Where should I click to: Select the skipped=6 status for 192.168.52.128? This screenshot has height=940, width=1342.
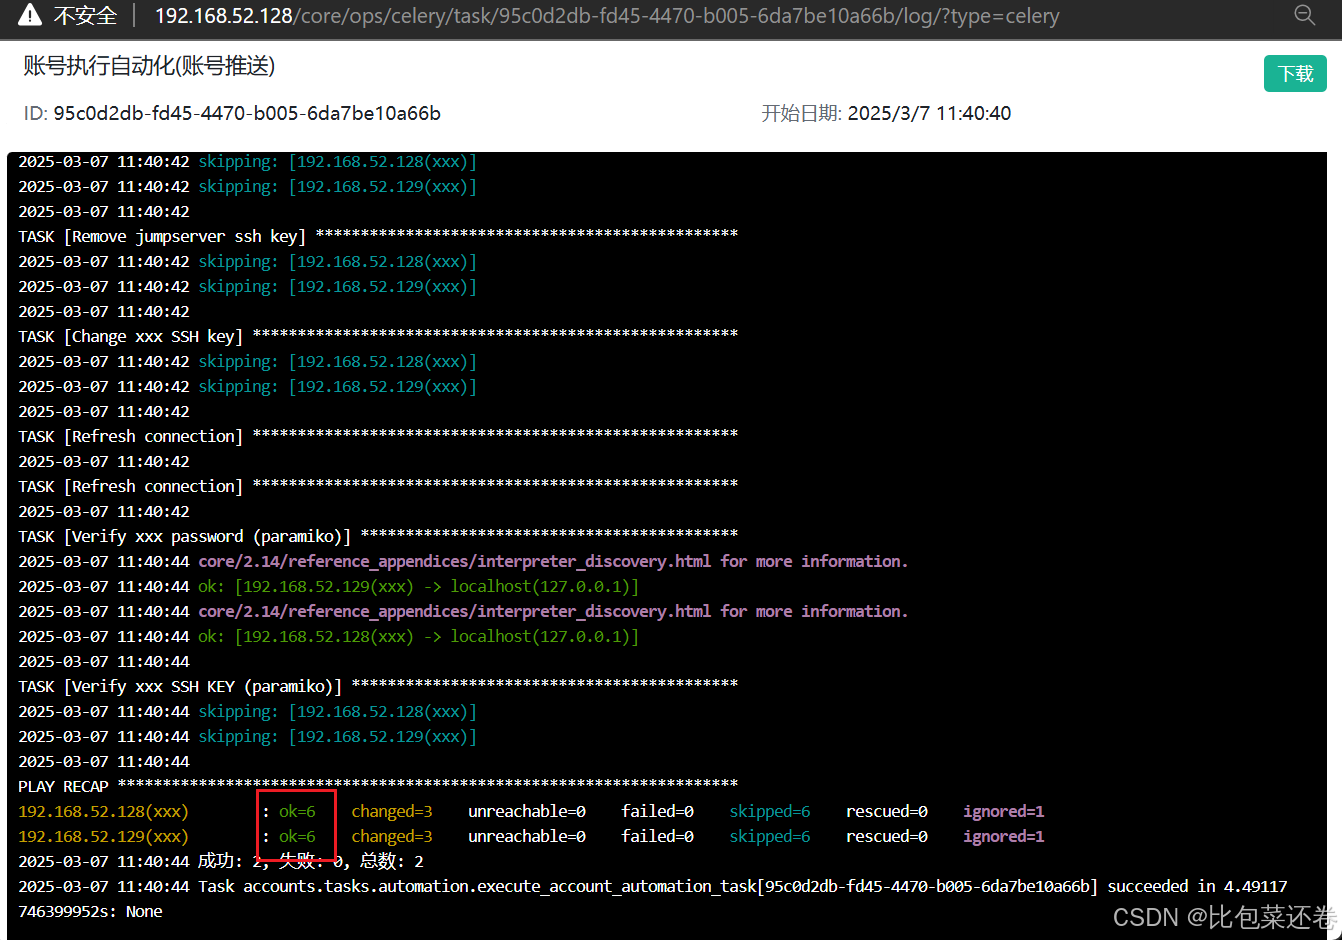tap(769, 811)
